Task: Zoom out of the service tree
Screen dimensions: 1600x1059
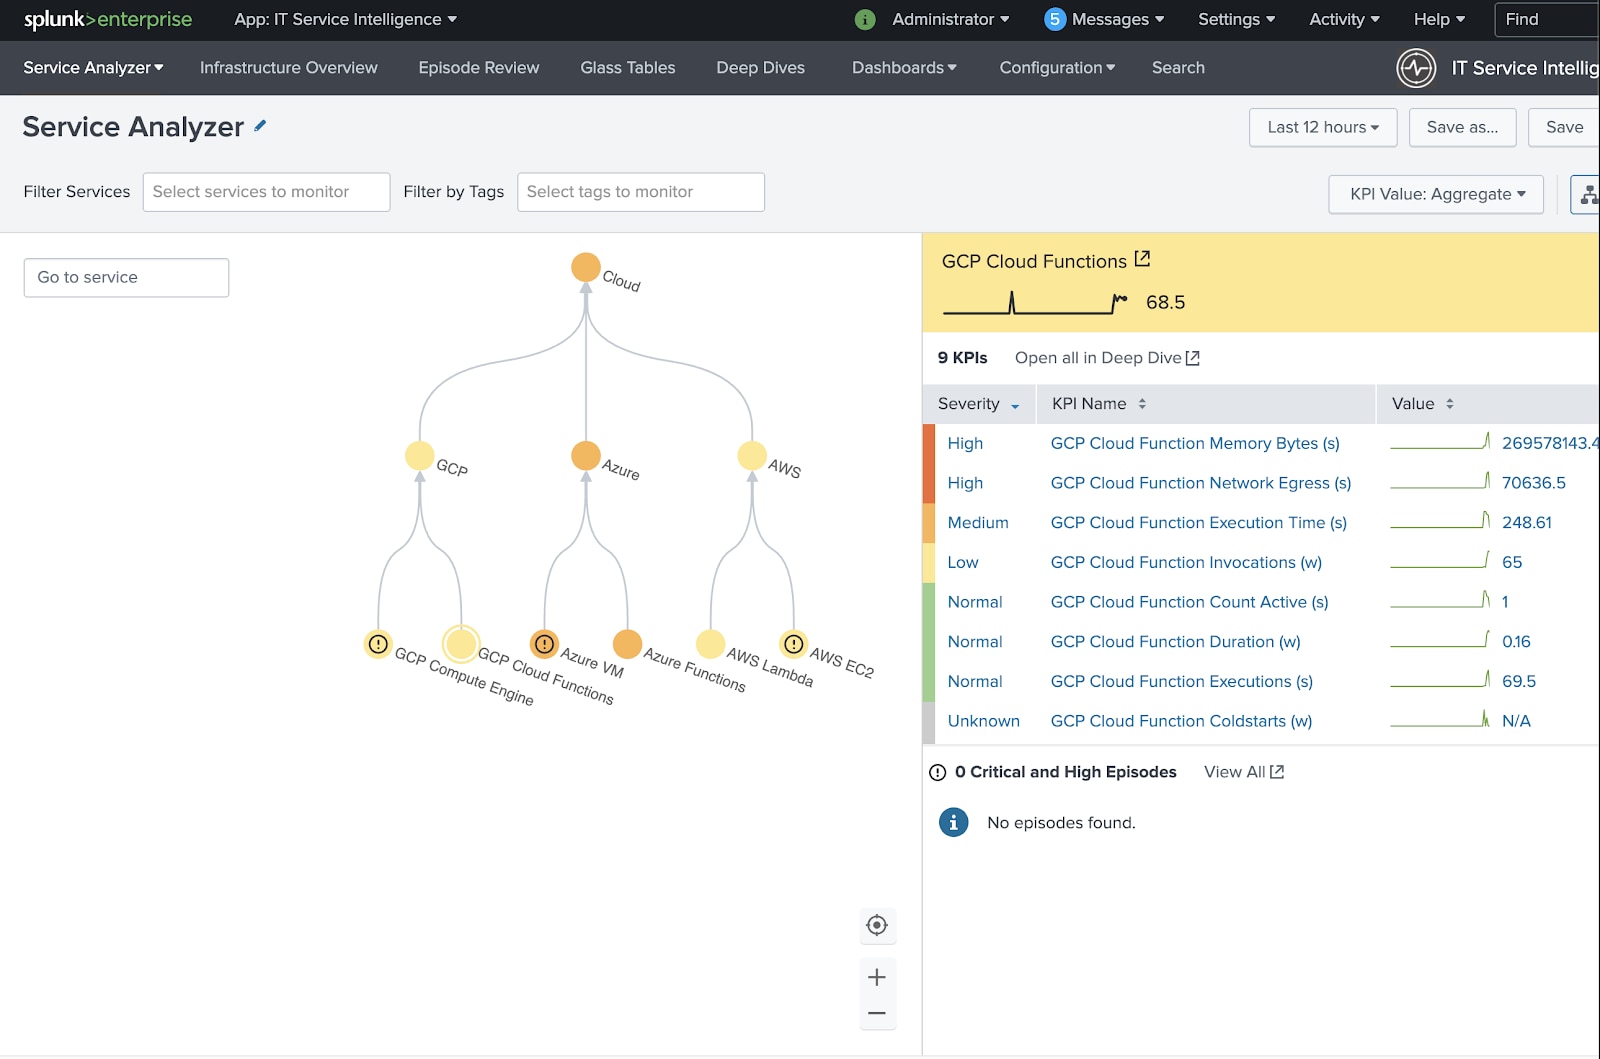Action: coord(877,1013)
